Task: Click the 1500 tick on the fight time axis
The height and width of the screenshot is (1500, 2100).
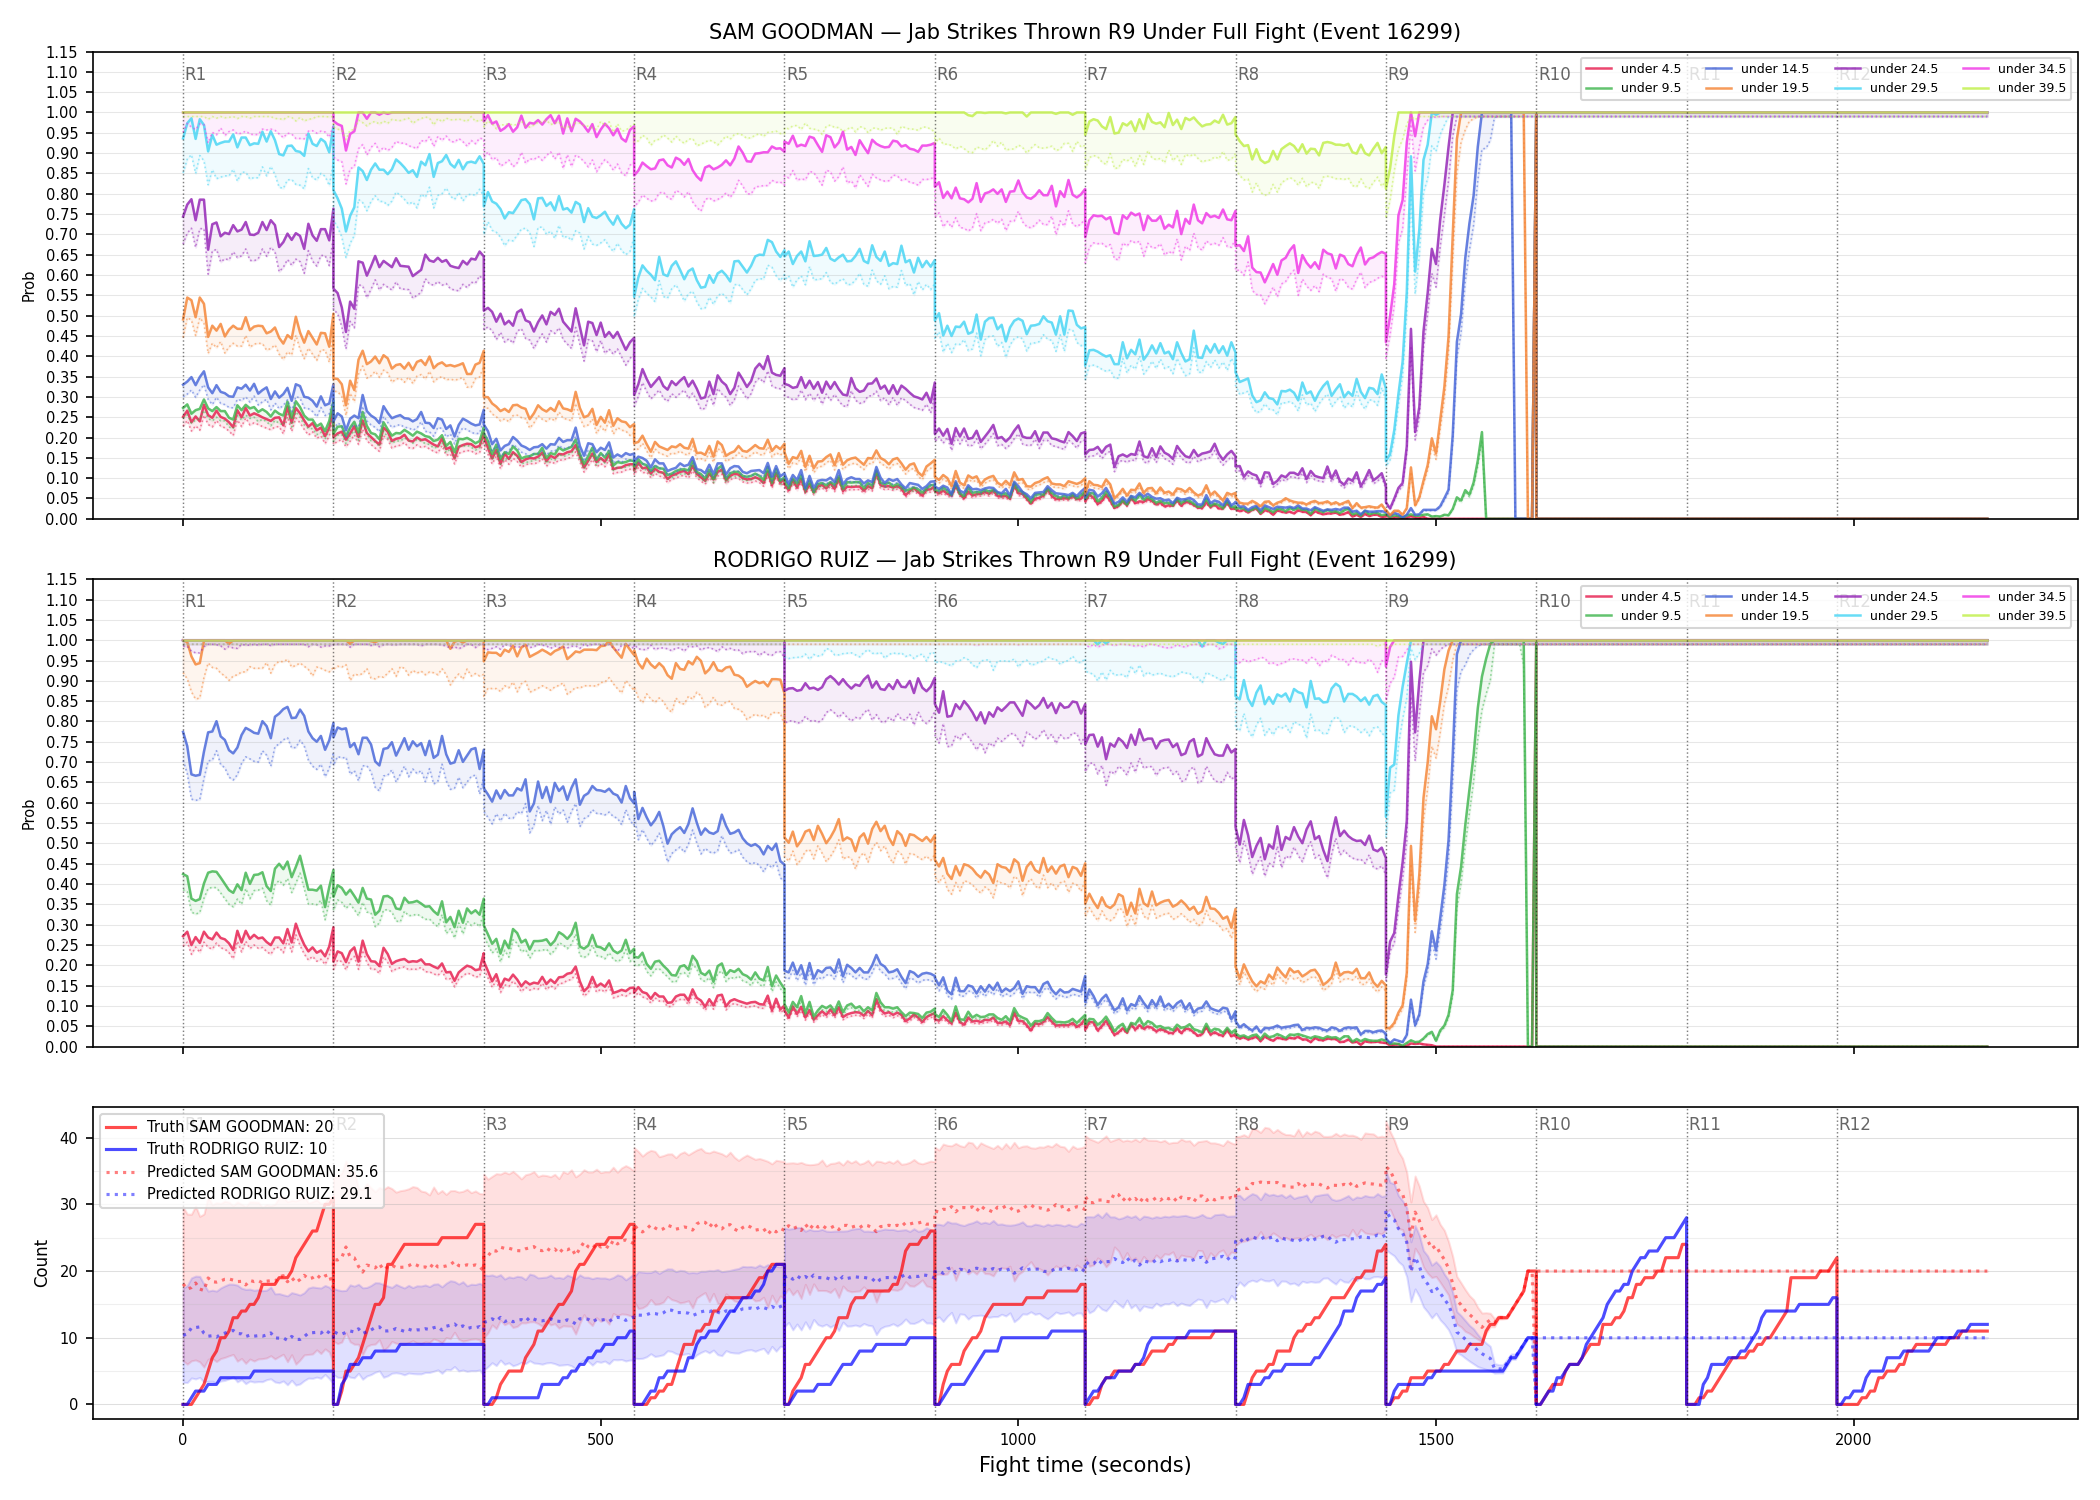Action: (1436, 1440)
